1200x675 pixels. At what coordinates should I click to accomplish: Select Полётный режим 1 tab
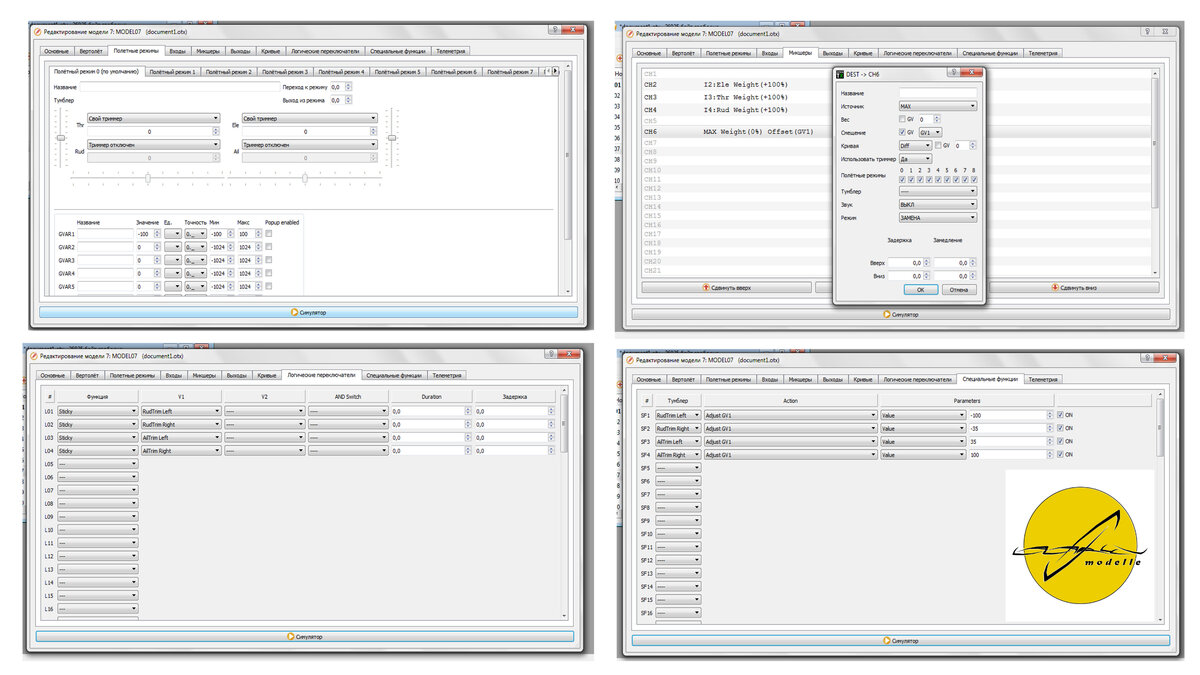(172, 72)
